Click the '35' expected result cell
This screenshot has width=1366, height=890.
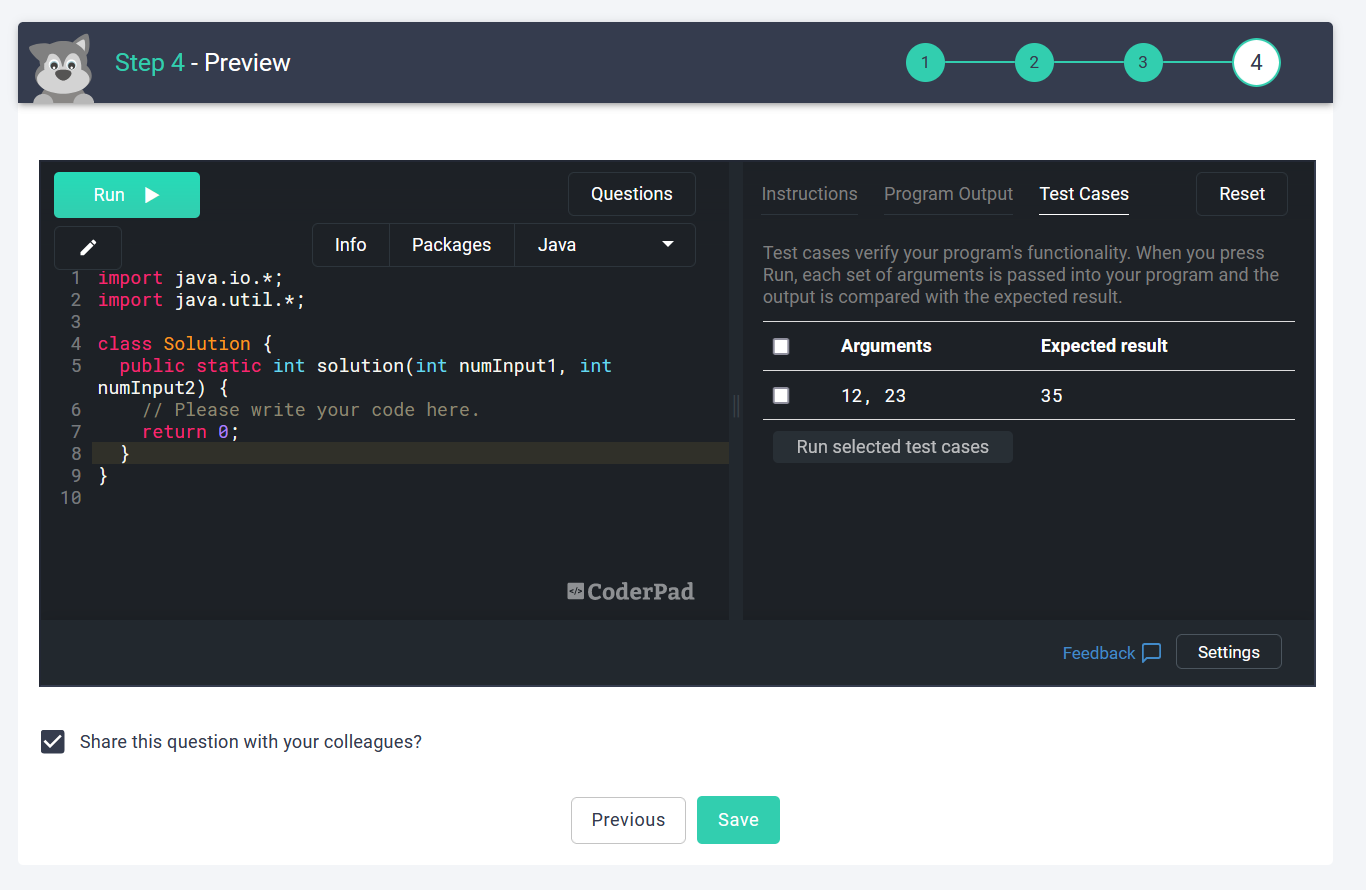pos(1051,396)
